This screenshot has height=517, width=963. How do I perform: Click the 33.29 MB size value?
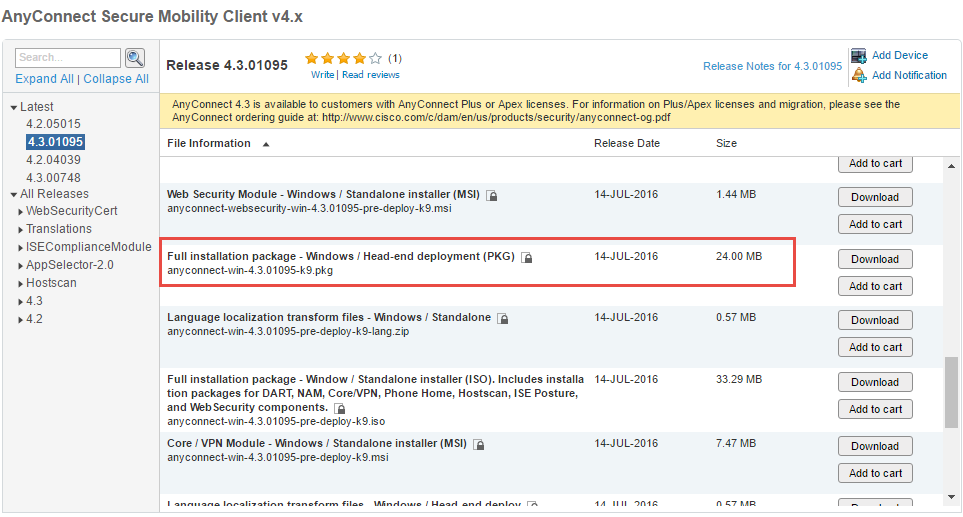[x=739, y=379]
